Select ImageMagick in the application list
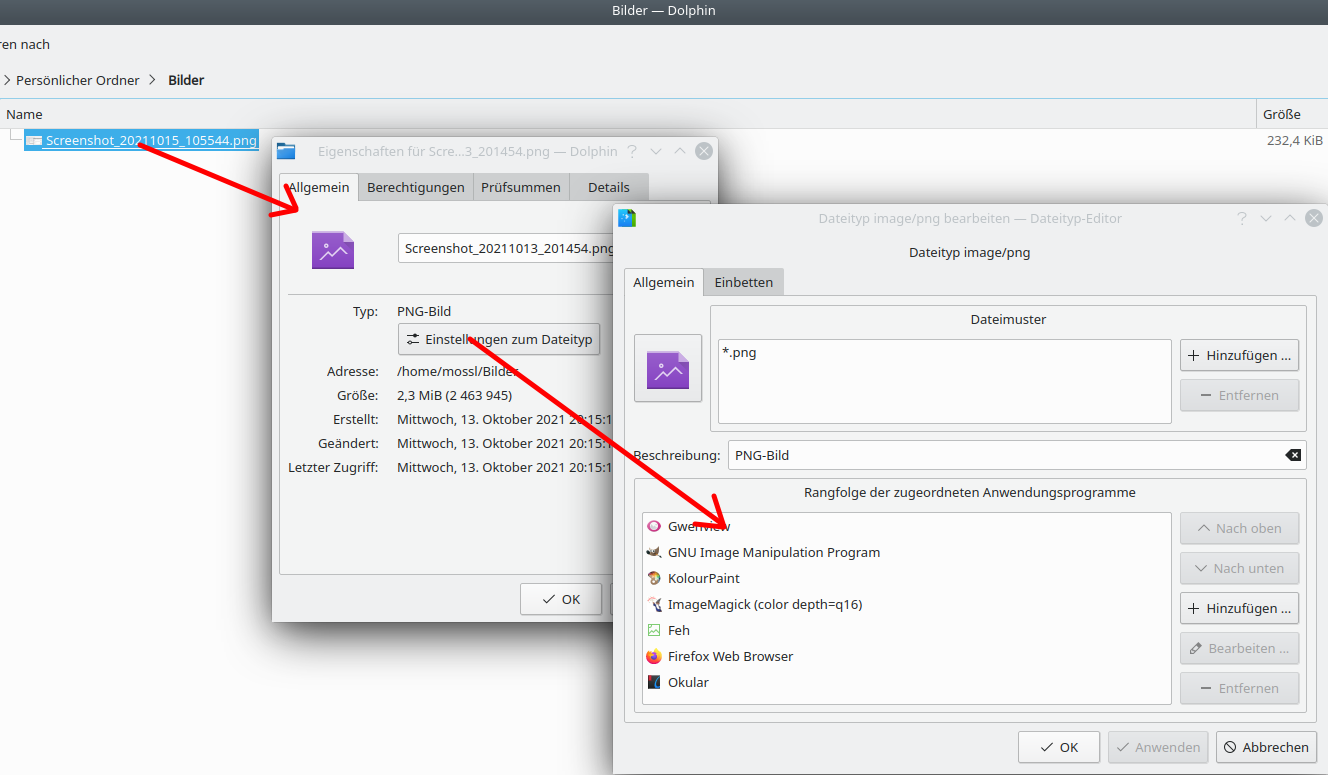 coord(764,604)
